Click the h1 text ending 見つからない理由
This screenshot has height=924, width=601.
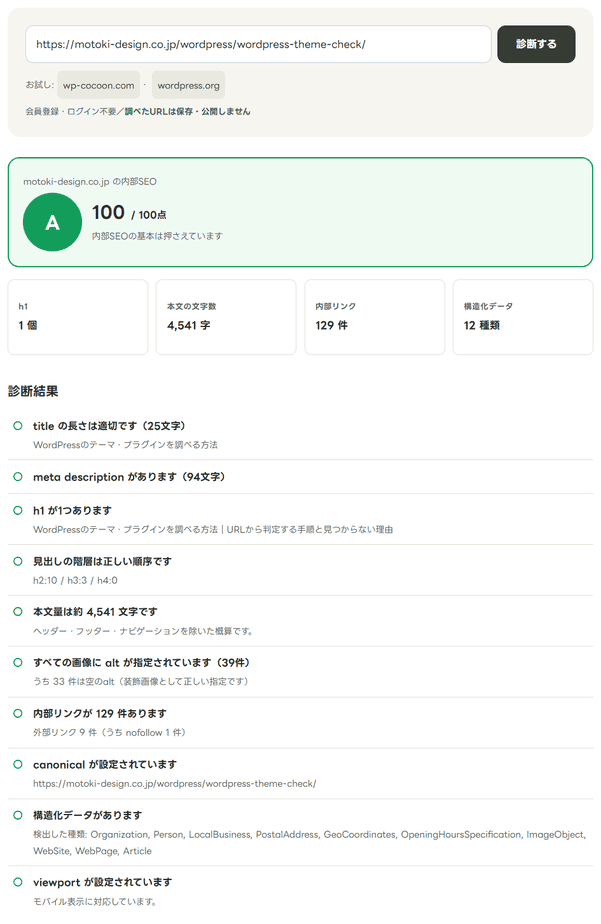213,530
